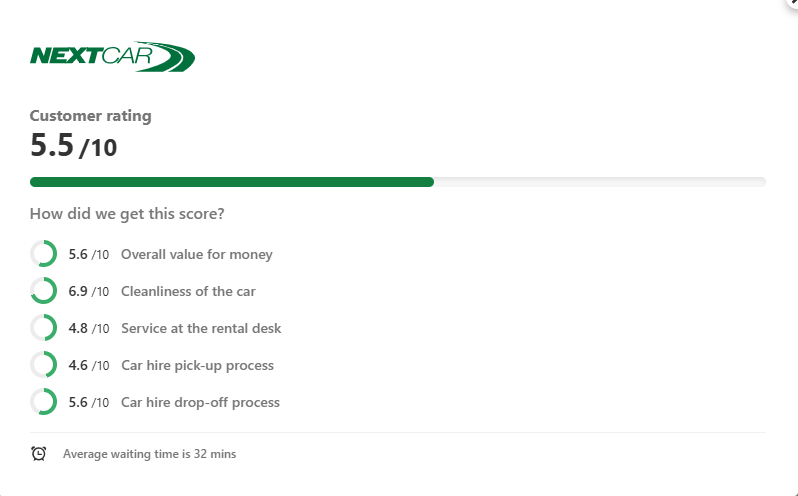Click the ring icon for Cleanliness of the car
This screenshot has height=496, width=798.
43,291
